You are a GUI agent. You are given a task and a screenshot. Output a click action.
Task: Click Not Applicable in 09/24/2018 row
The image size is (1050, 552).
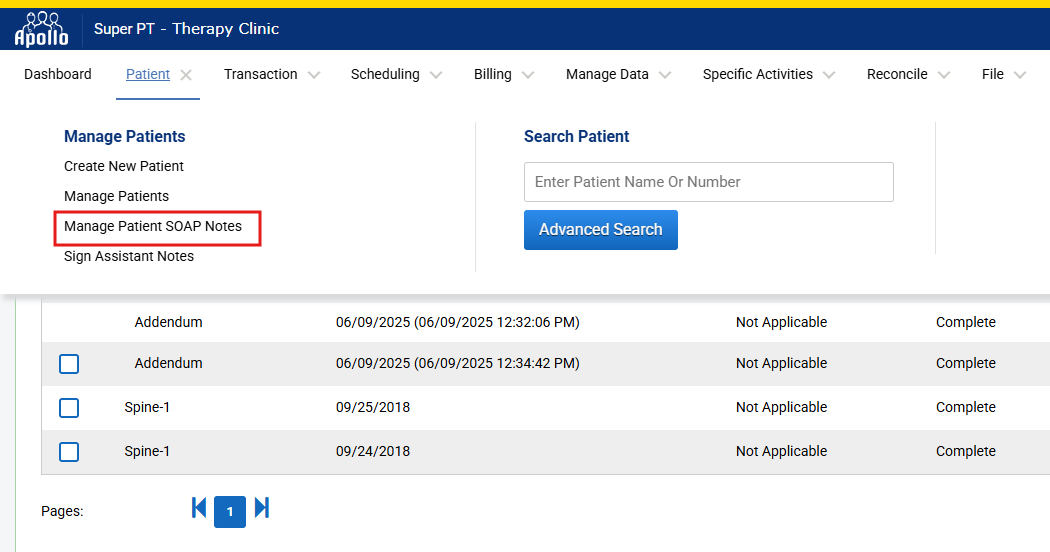click(x=781, y=452)
